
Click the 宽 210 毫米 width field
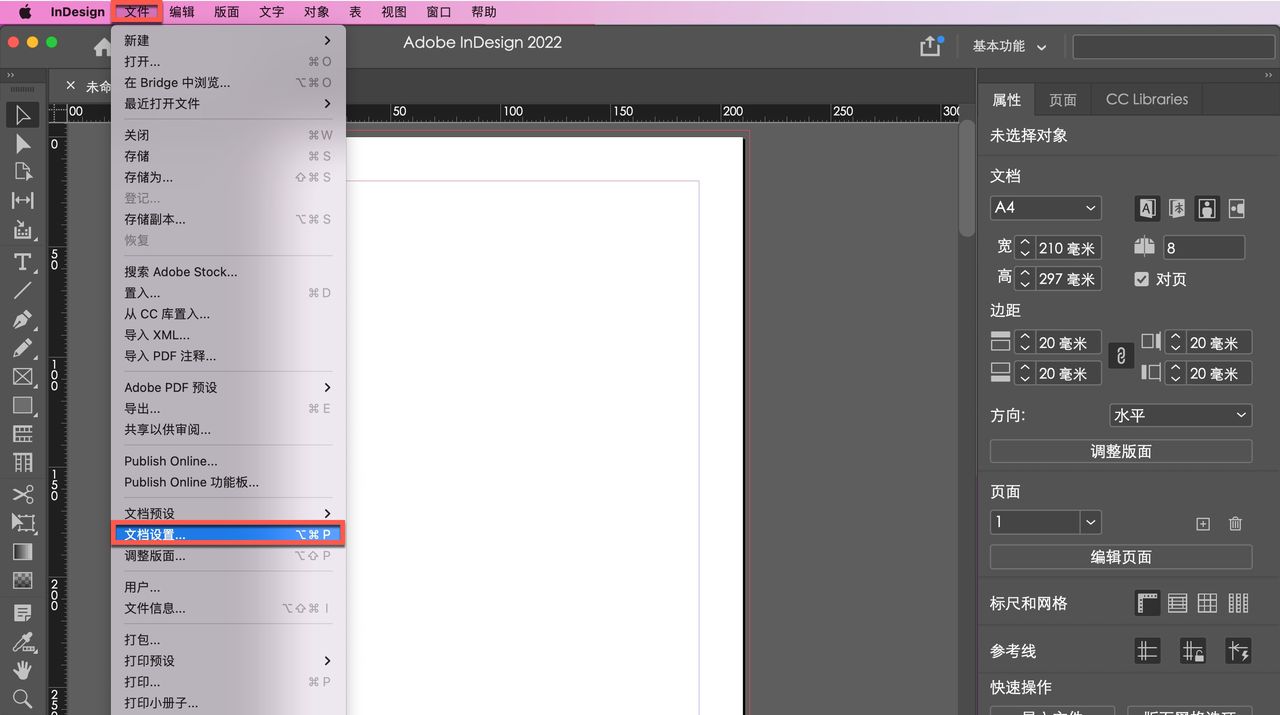click(1068, 248)
